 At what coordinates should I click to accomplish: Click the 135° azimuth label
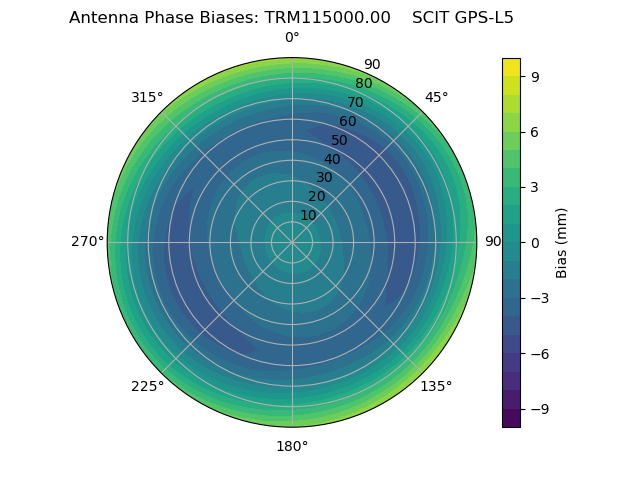pyautogui.click(x=436, y=386)
